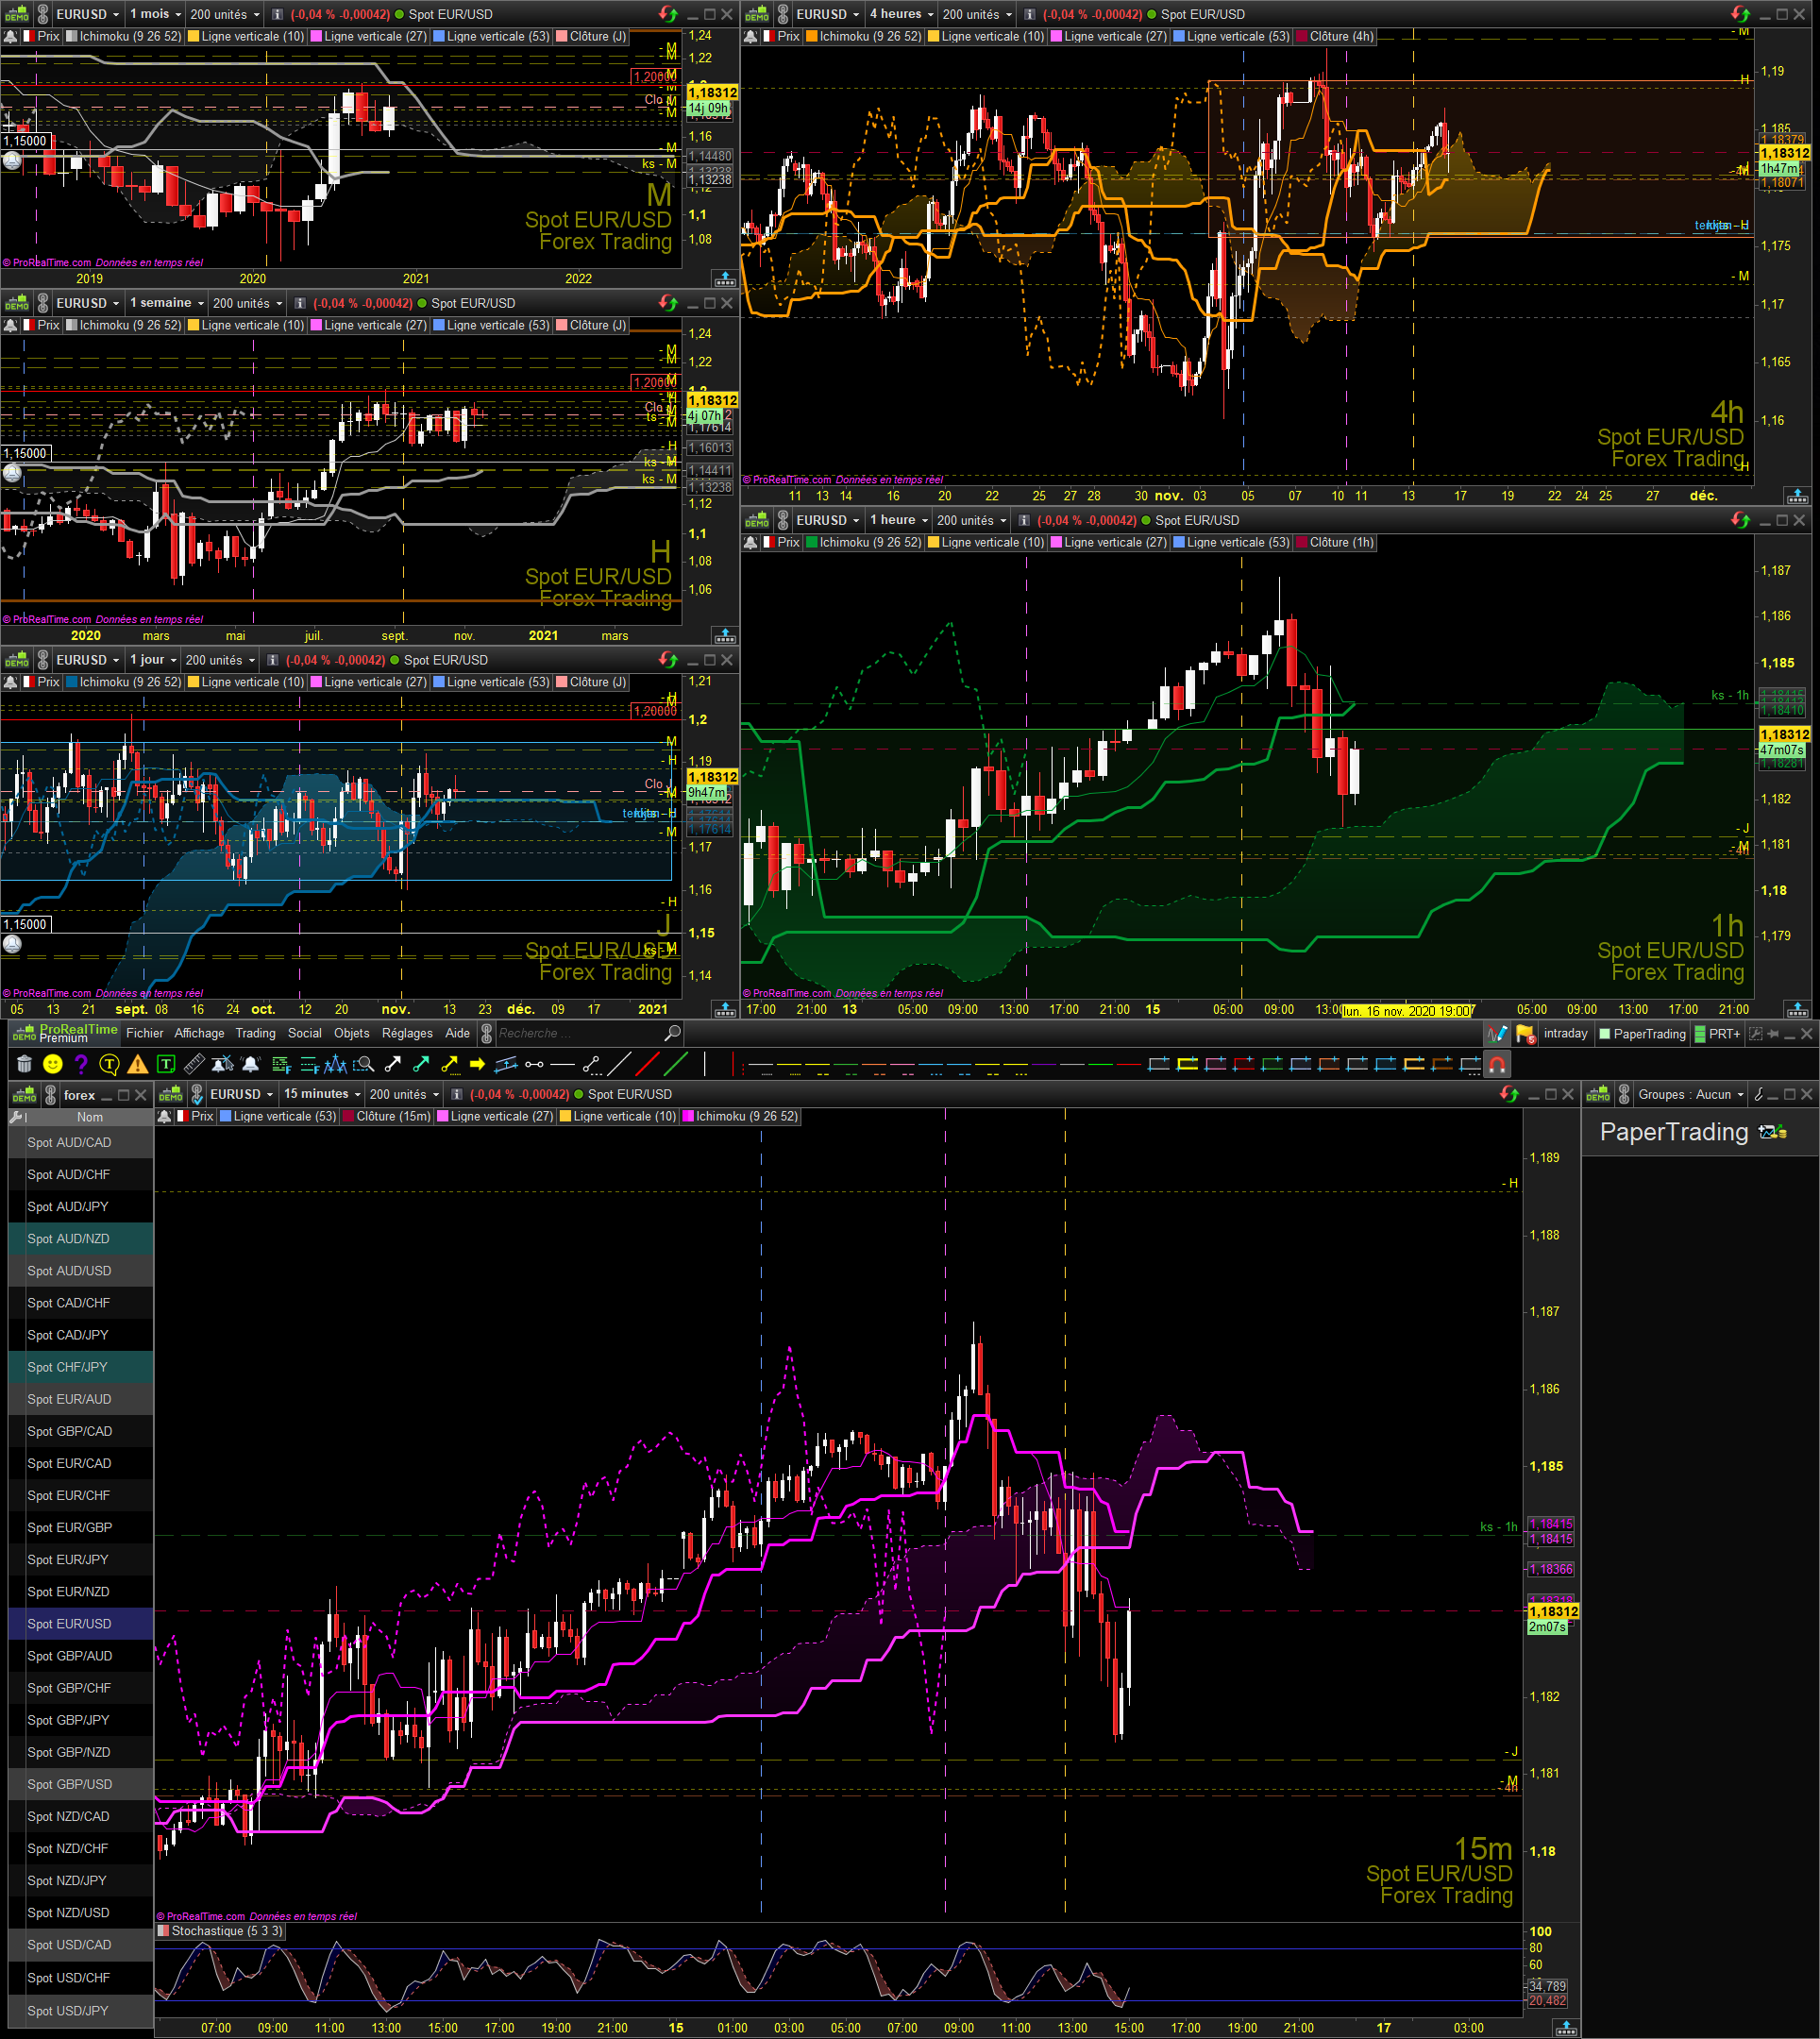
Task: Open the Groupes : Aucun dropdown
Action: coord(1690,1094)
